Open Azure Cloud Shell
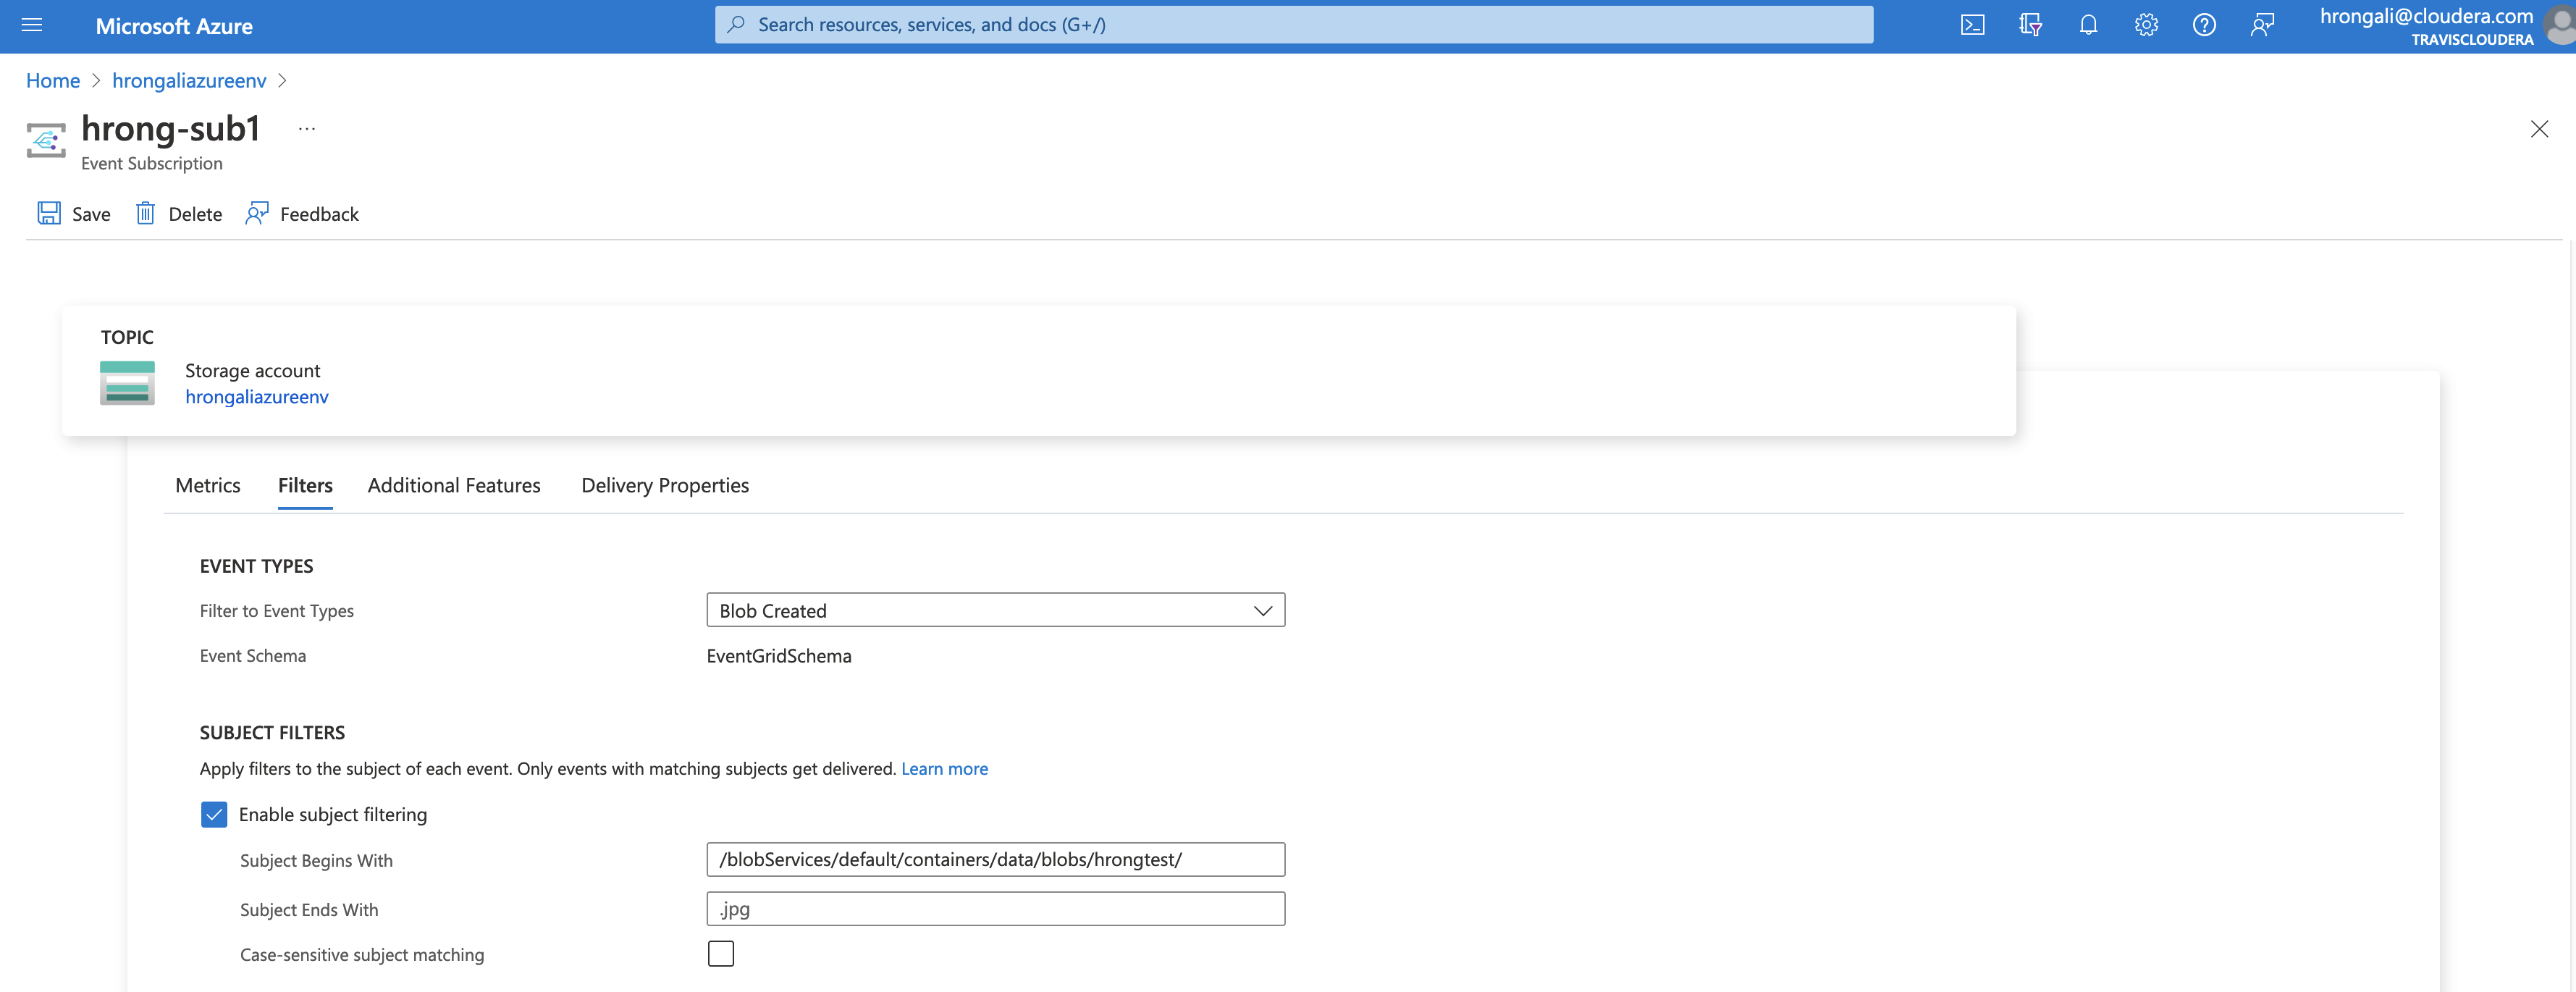Viewport: 2576px width, 992px height. 1972,24
